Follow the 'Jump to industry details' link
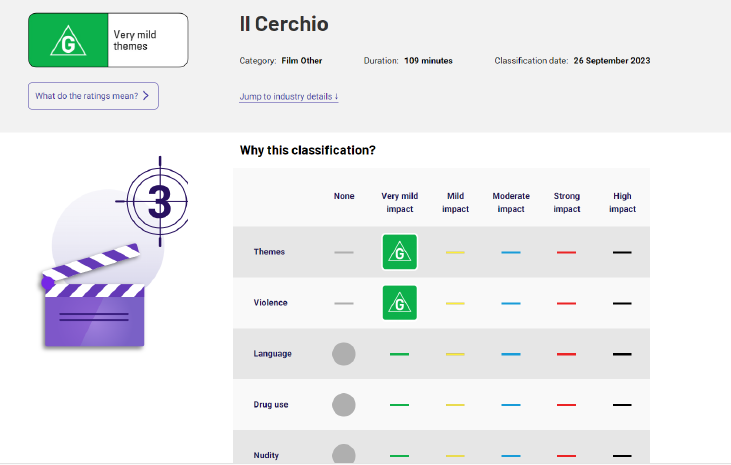This screenshot has width=731, height=465. (x=289, y=97)
